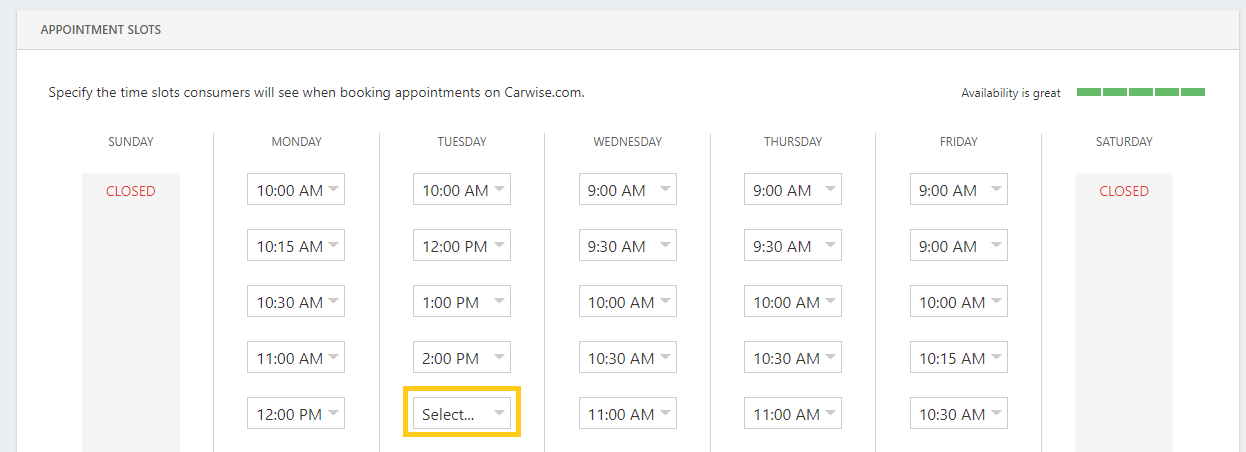This screenshot has width=1246, height=452.
Task: Change Tuesday 2:00 PM time slot
Action: coord(462,358)
